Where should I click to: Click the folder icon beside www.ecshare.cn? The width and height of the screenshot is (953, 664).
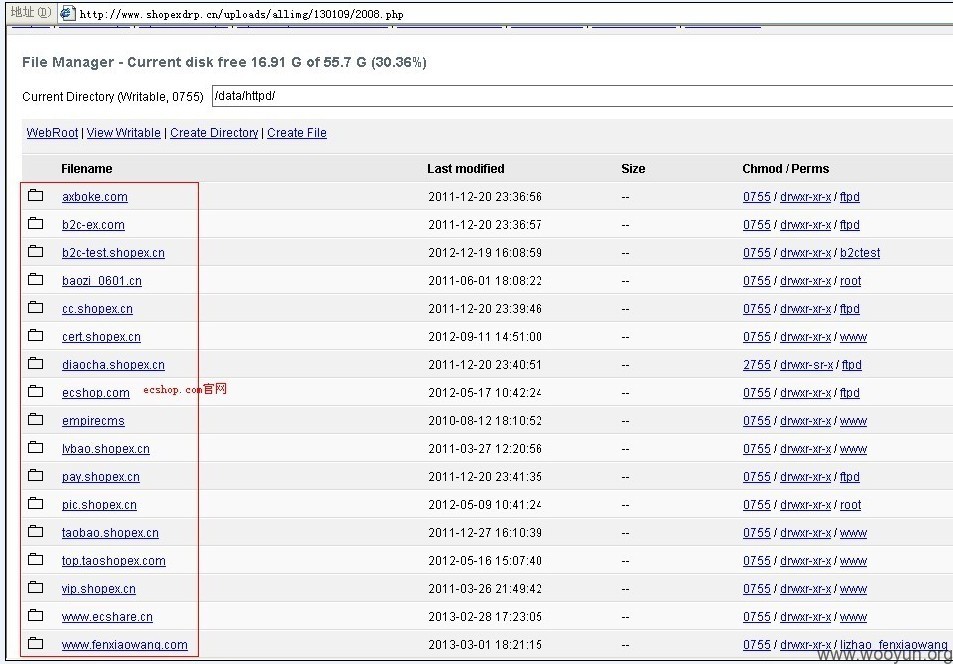pyautogui.click(x=36, y=615)
